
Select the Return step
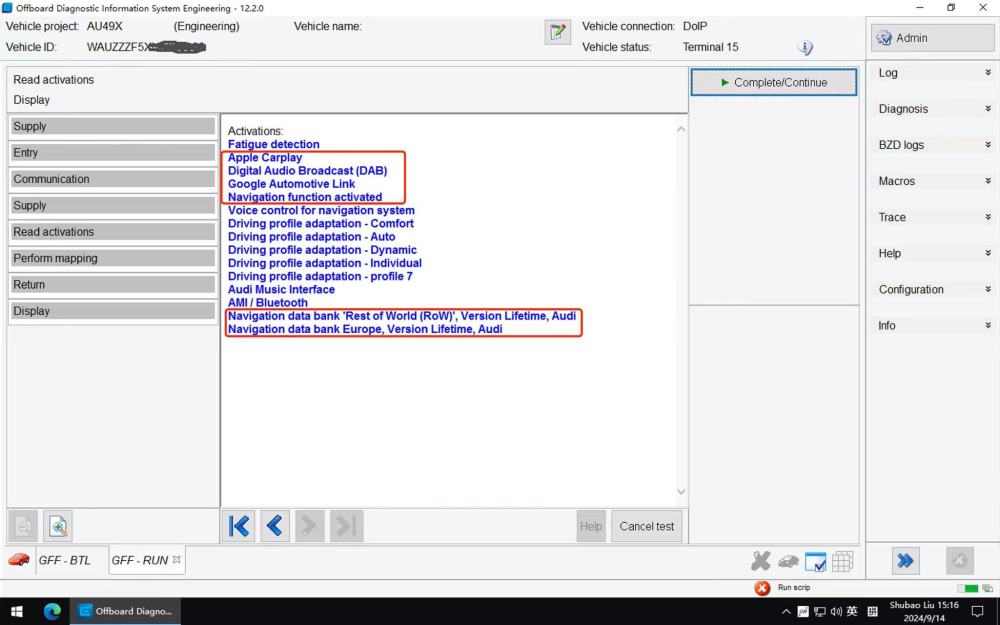[112, 284]
